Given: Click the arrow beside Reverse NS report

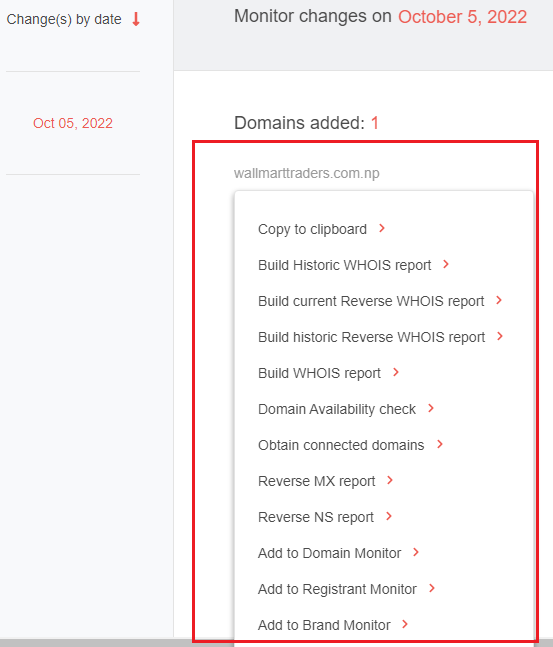Looking at the screenshot, I should click(x=389, y=516).
